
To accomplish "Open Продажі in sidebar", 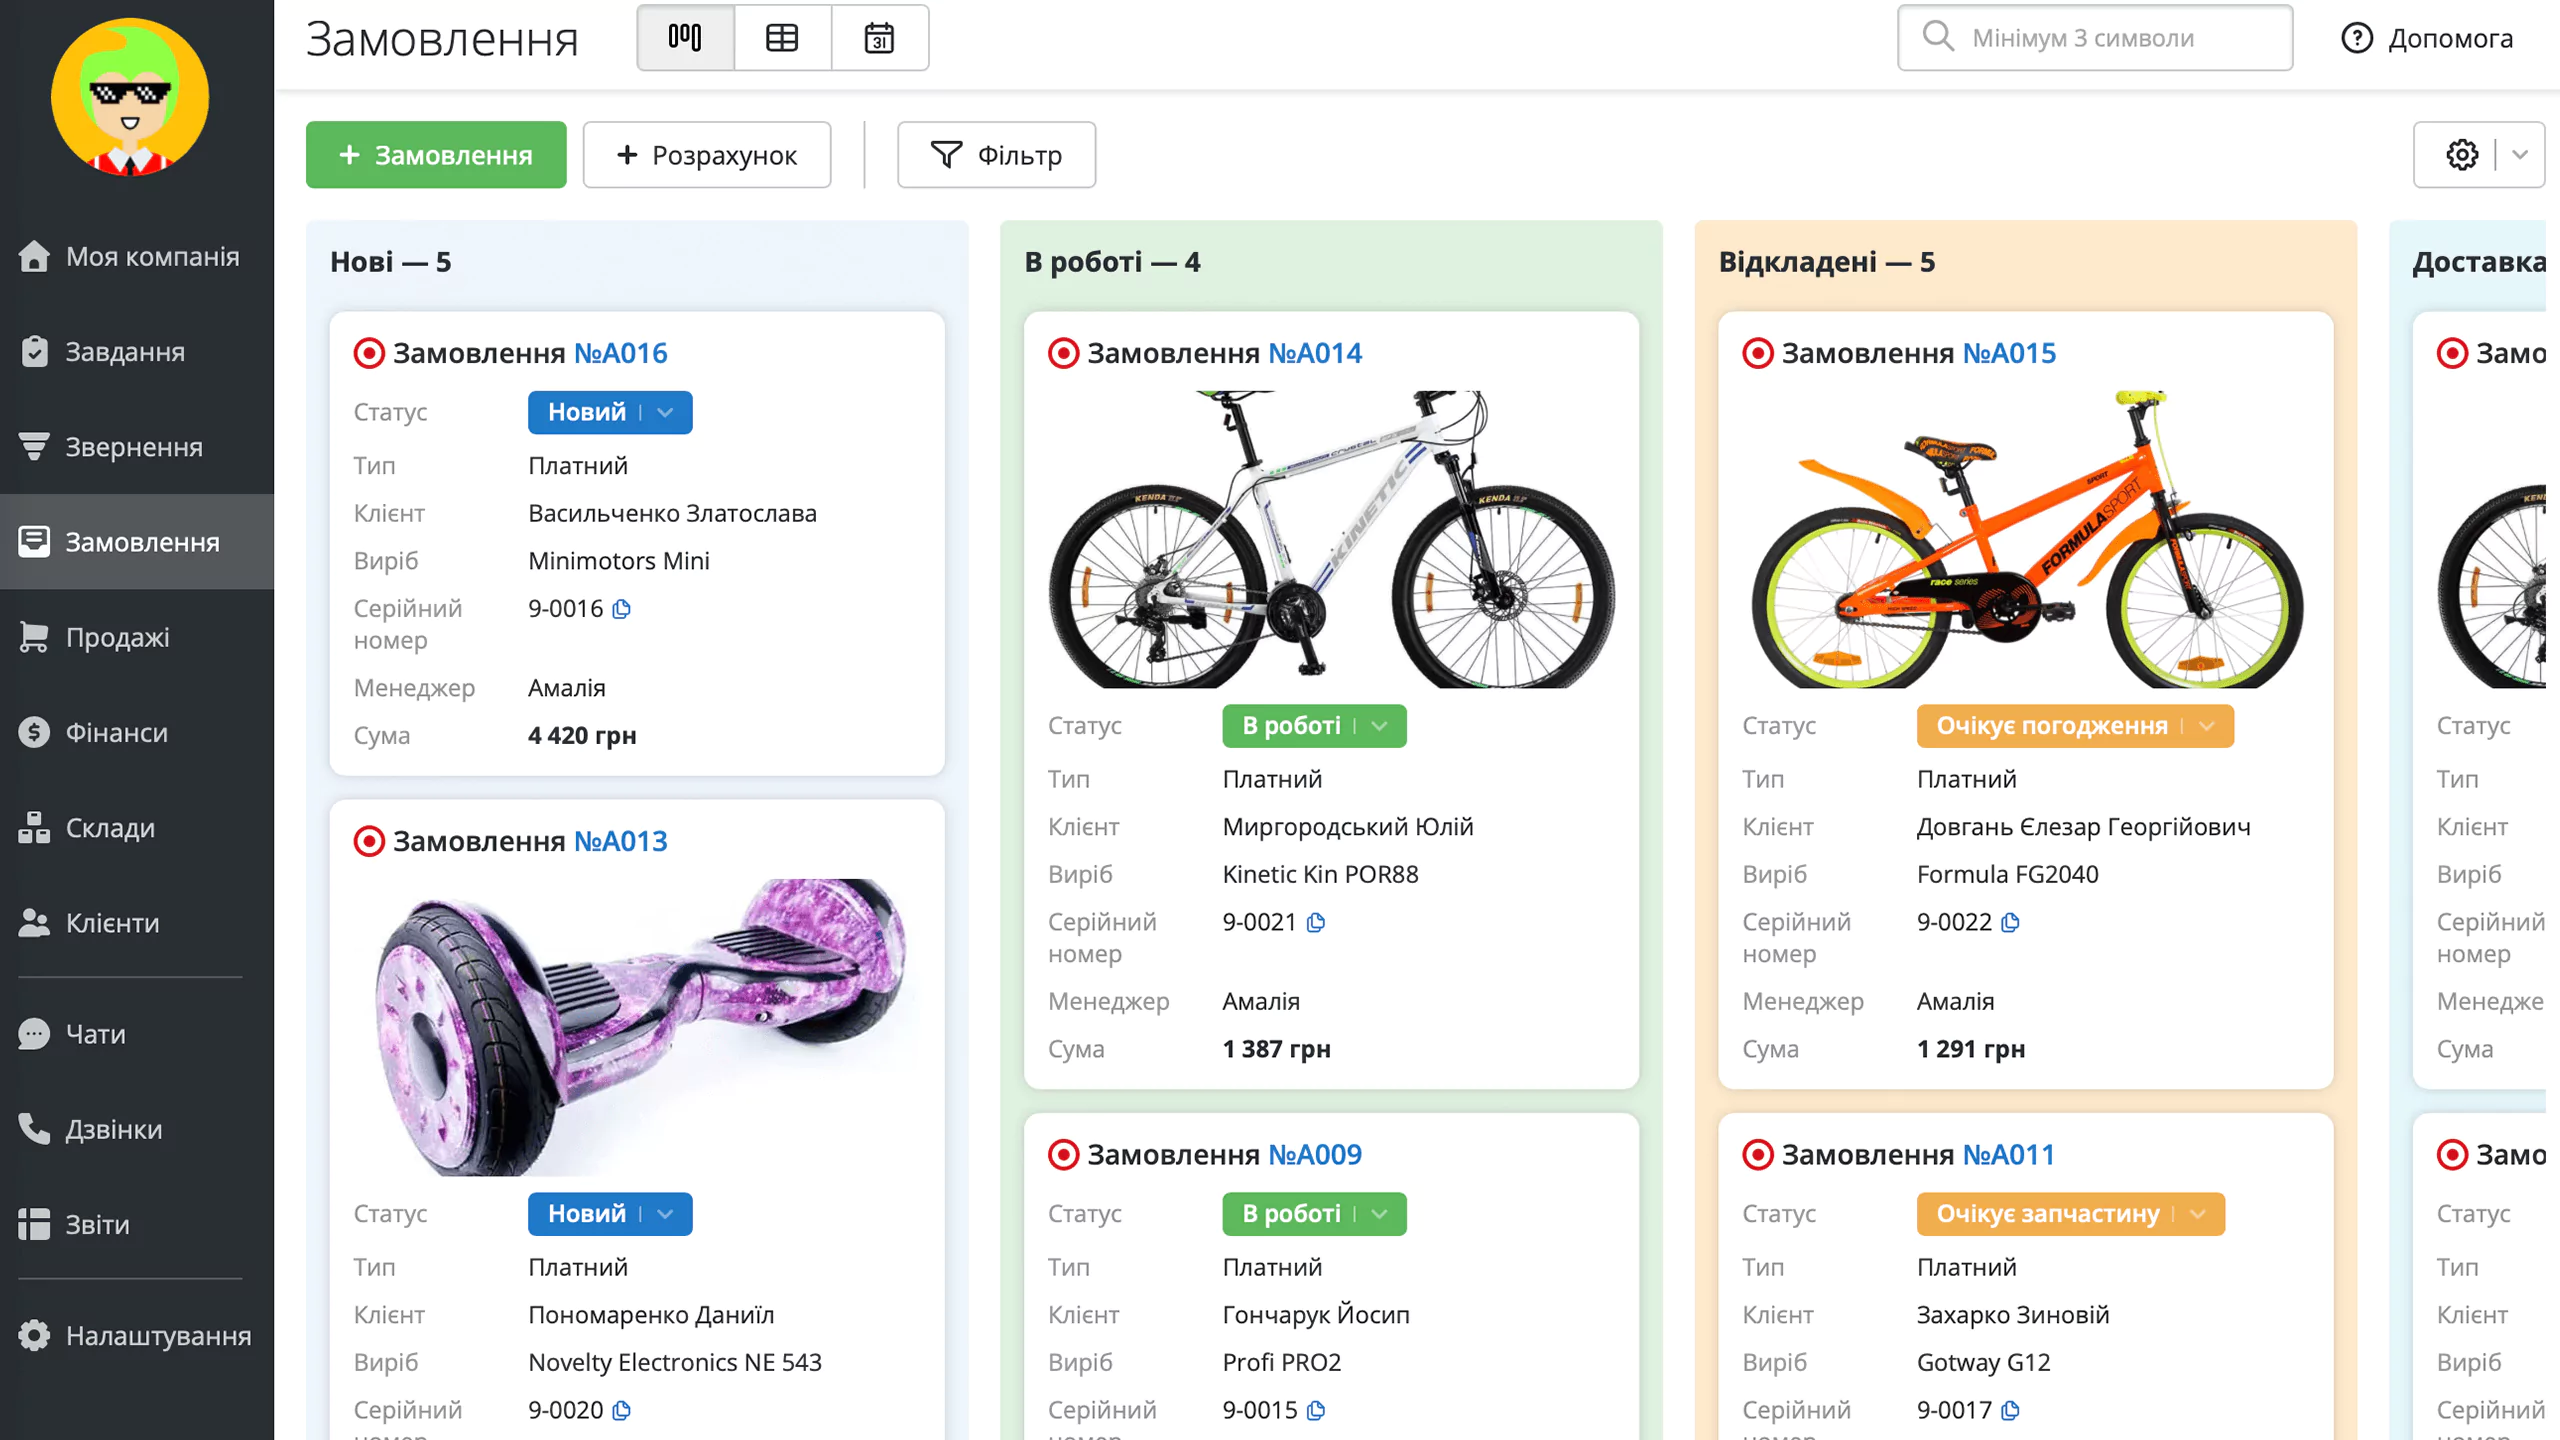I will pyautogui.click(x=137, y=637).
